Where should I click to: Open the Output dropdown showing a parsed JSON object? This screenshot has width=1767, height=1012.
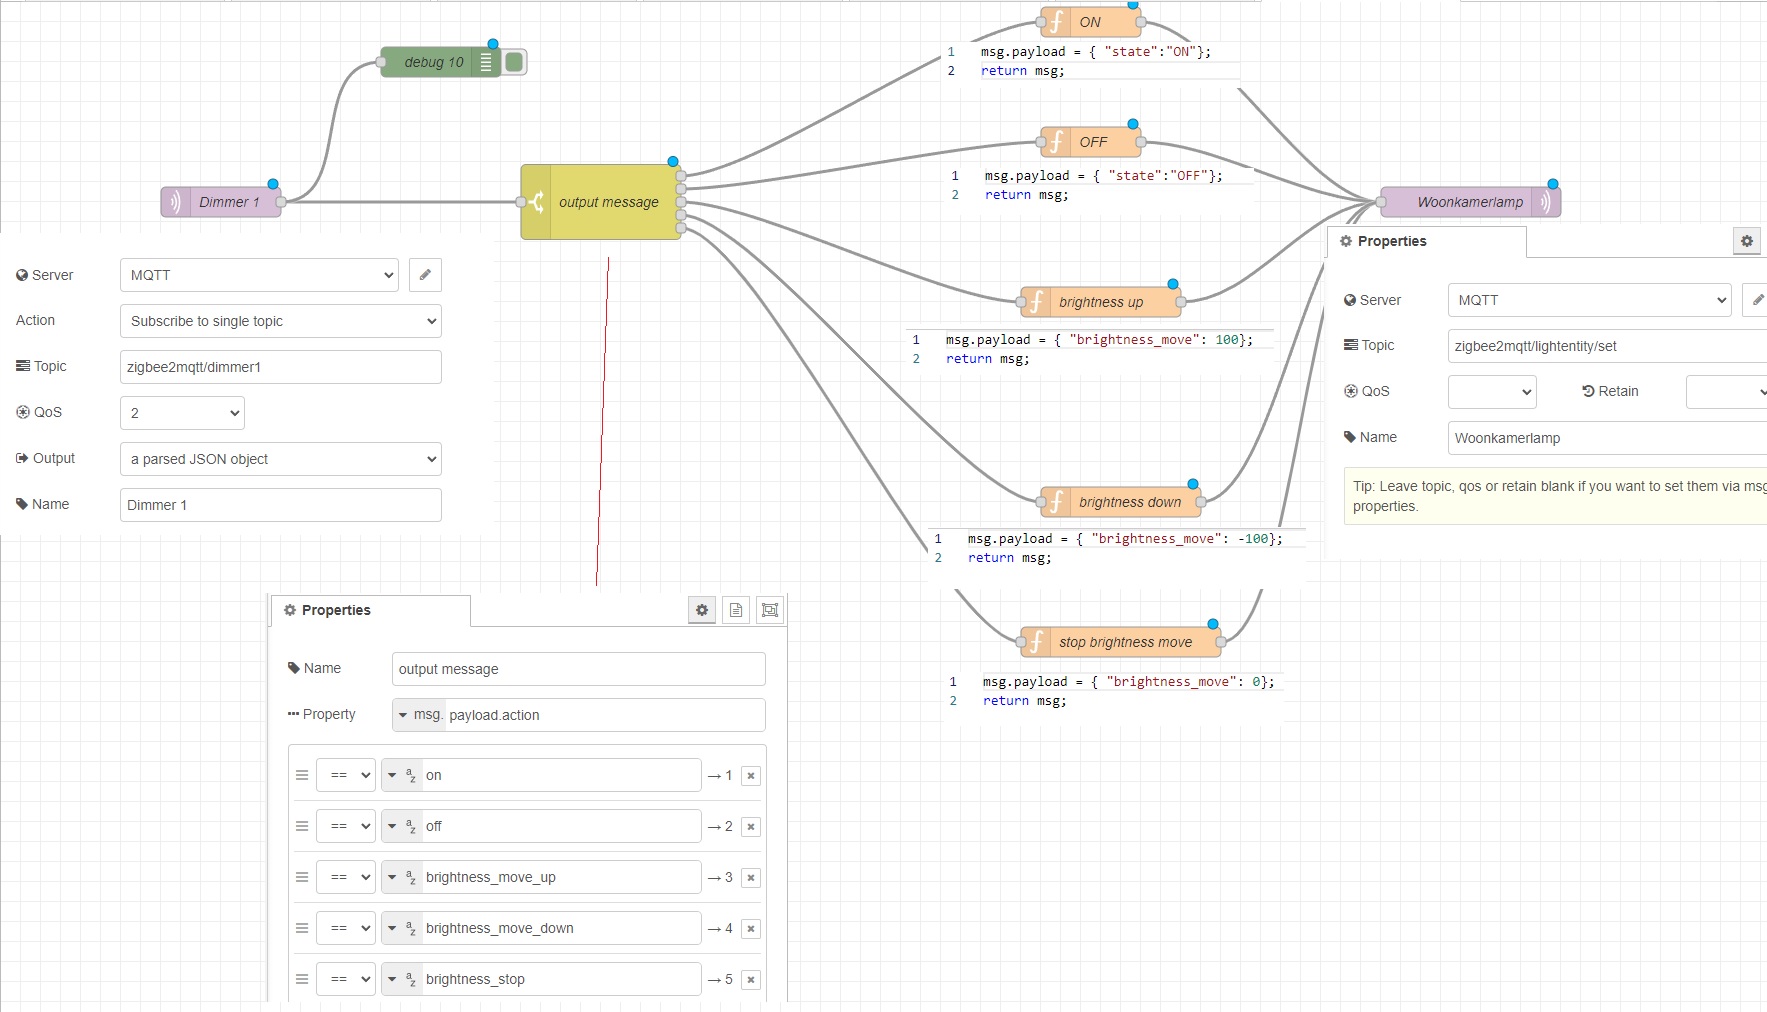point(280,459)
